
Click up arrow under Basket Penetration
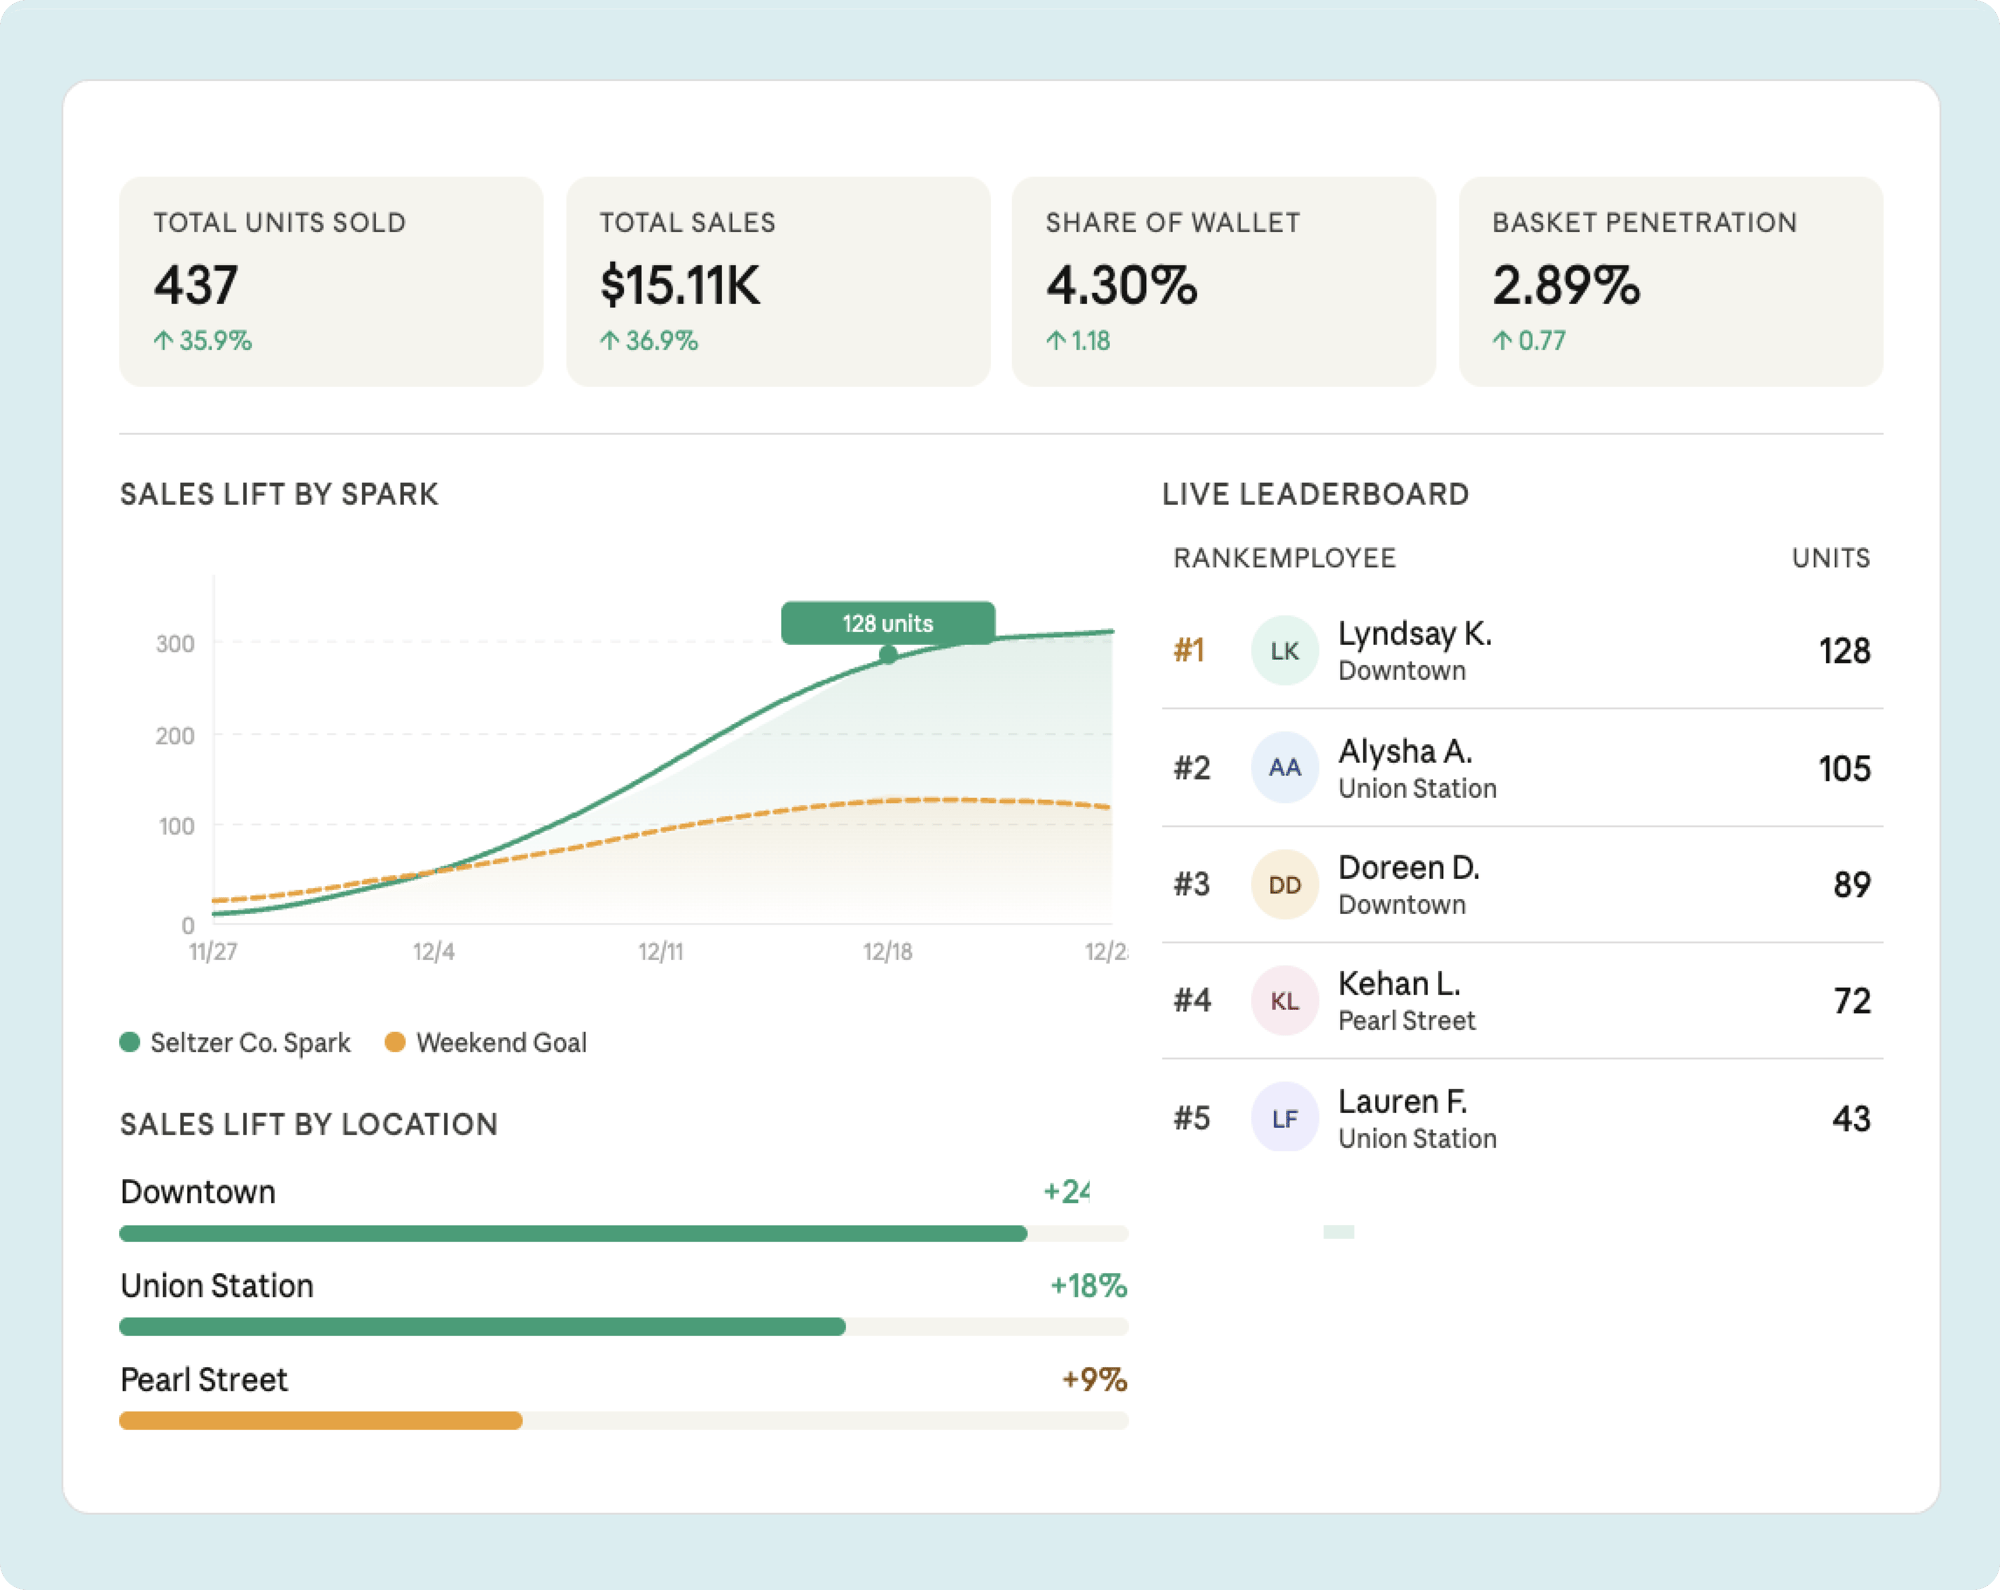click(1502, 341)
